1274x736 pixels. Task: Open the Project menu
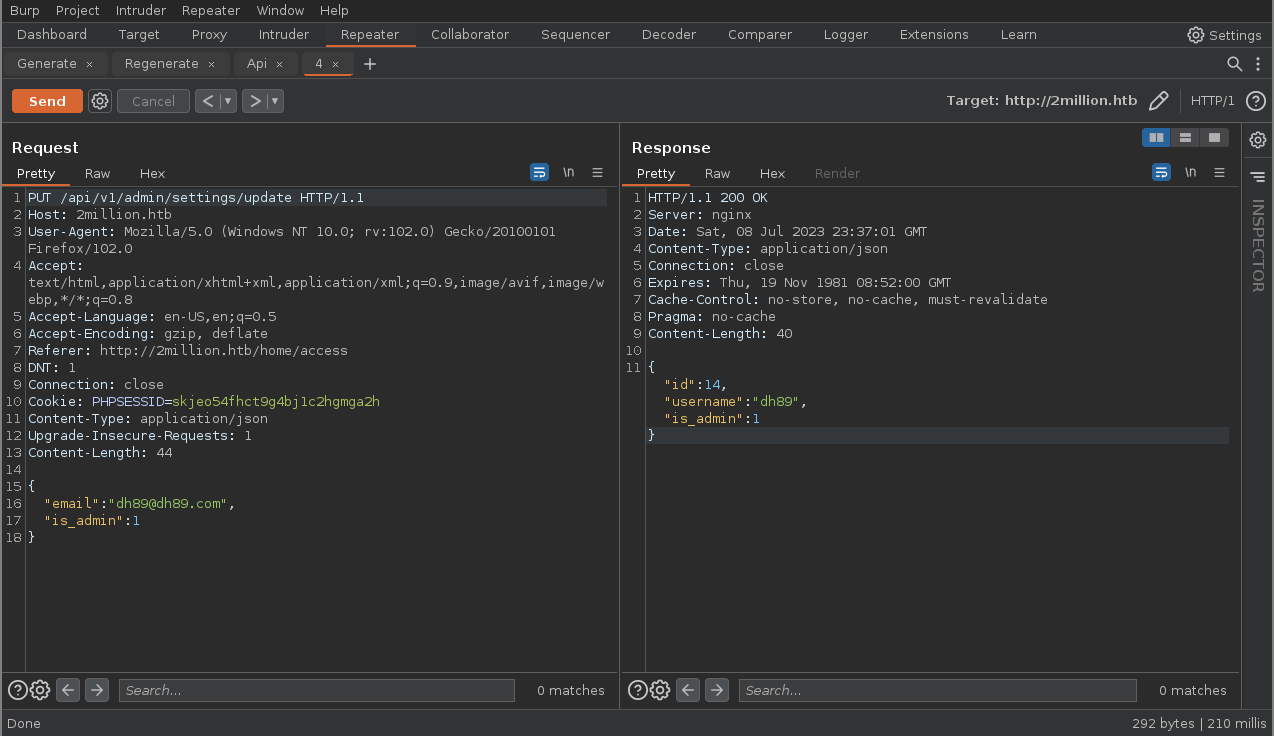tap(78, 10)
